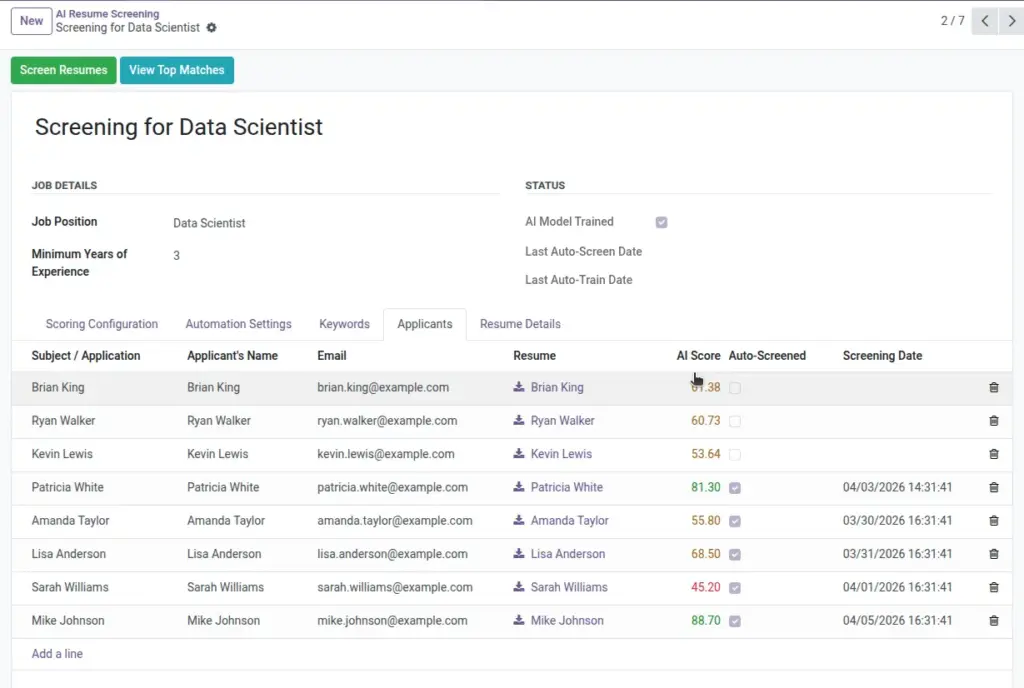
Task: Click email ryan.walker@example.com
Action: (x=387, y=420)
